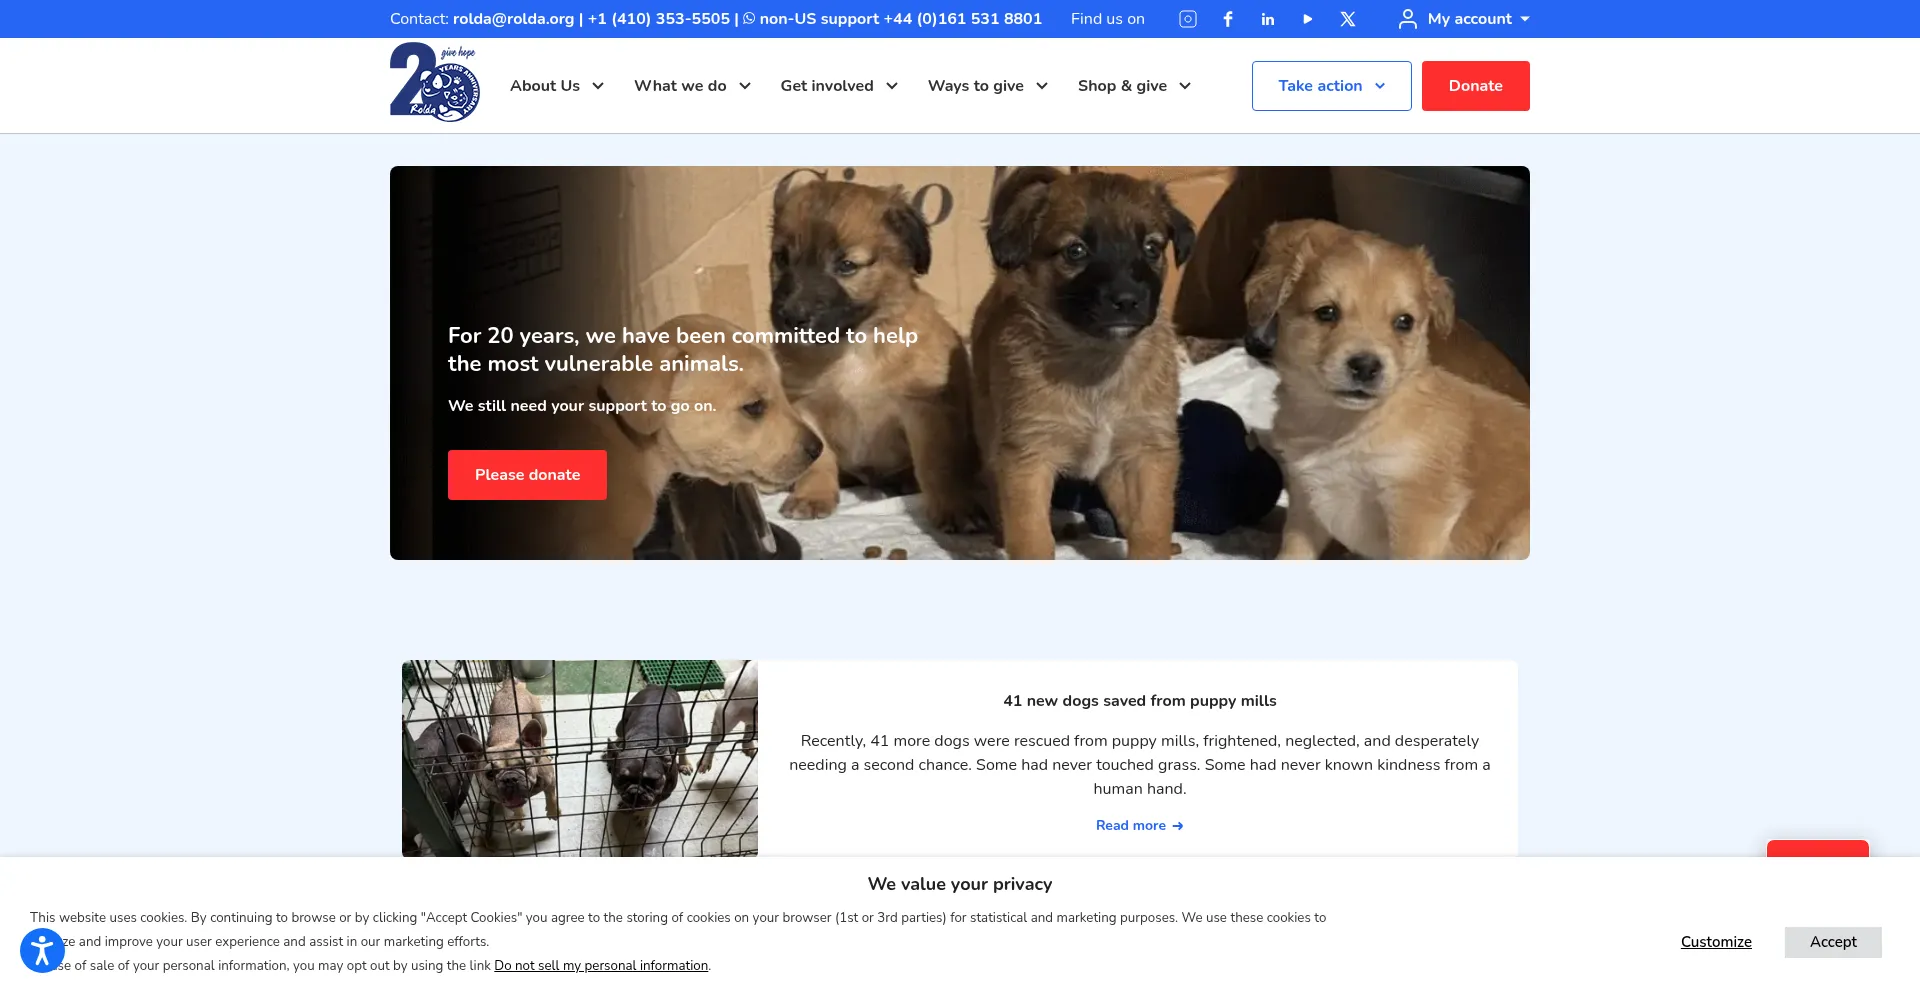Accept cookies with the Accept button

[x=1833, y=942]
